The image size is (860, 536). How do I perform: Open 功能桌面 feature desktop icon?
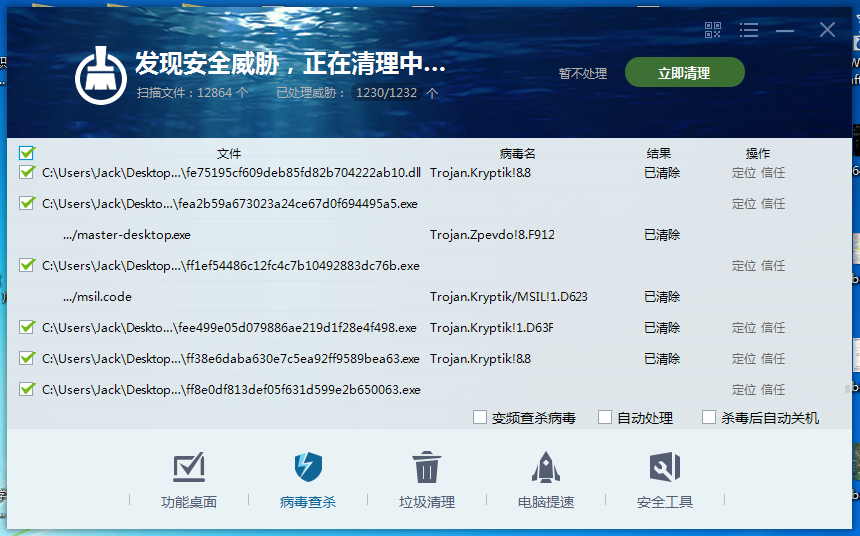[x=189, y=467]
